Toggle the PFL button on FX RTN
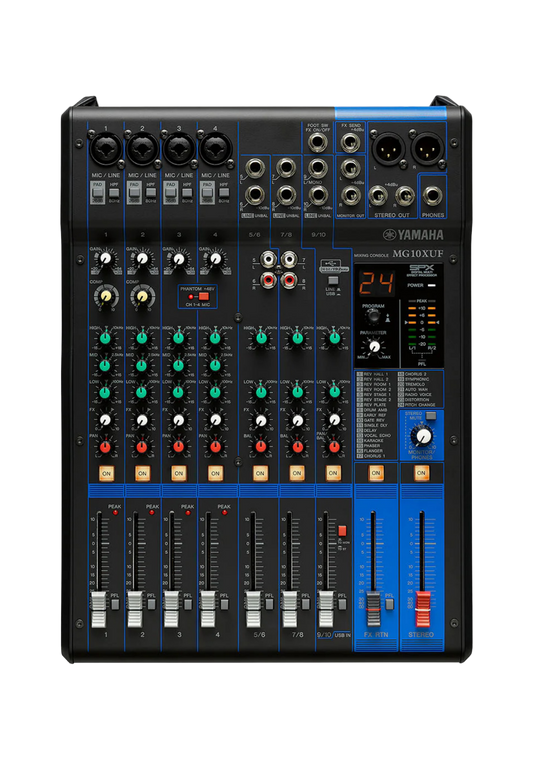 coord(389,604)
